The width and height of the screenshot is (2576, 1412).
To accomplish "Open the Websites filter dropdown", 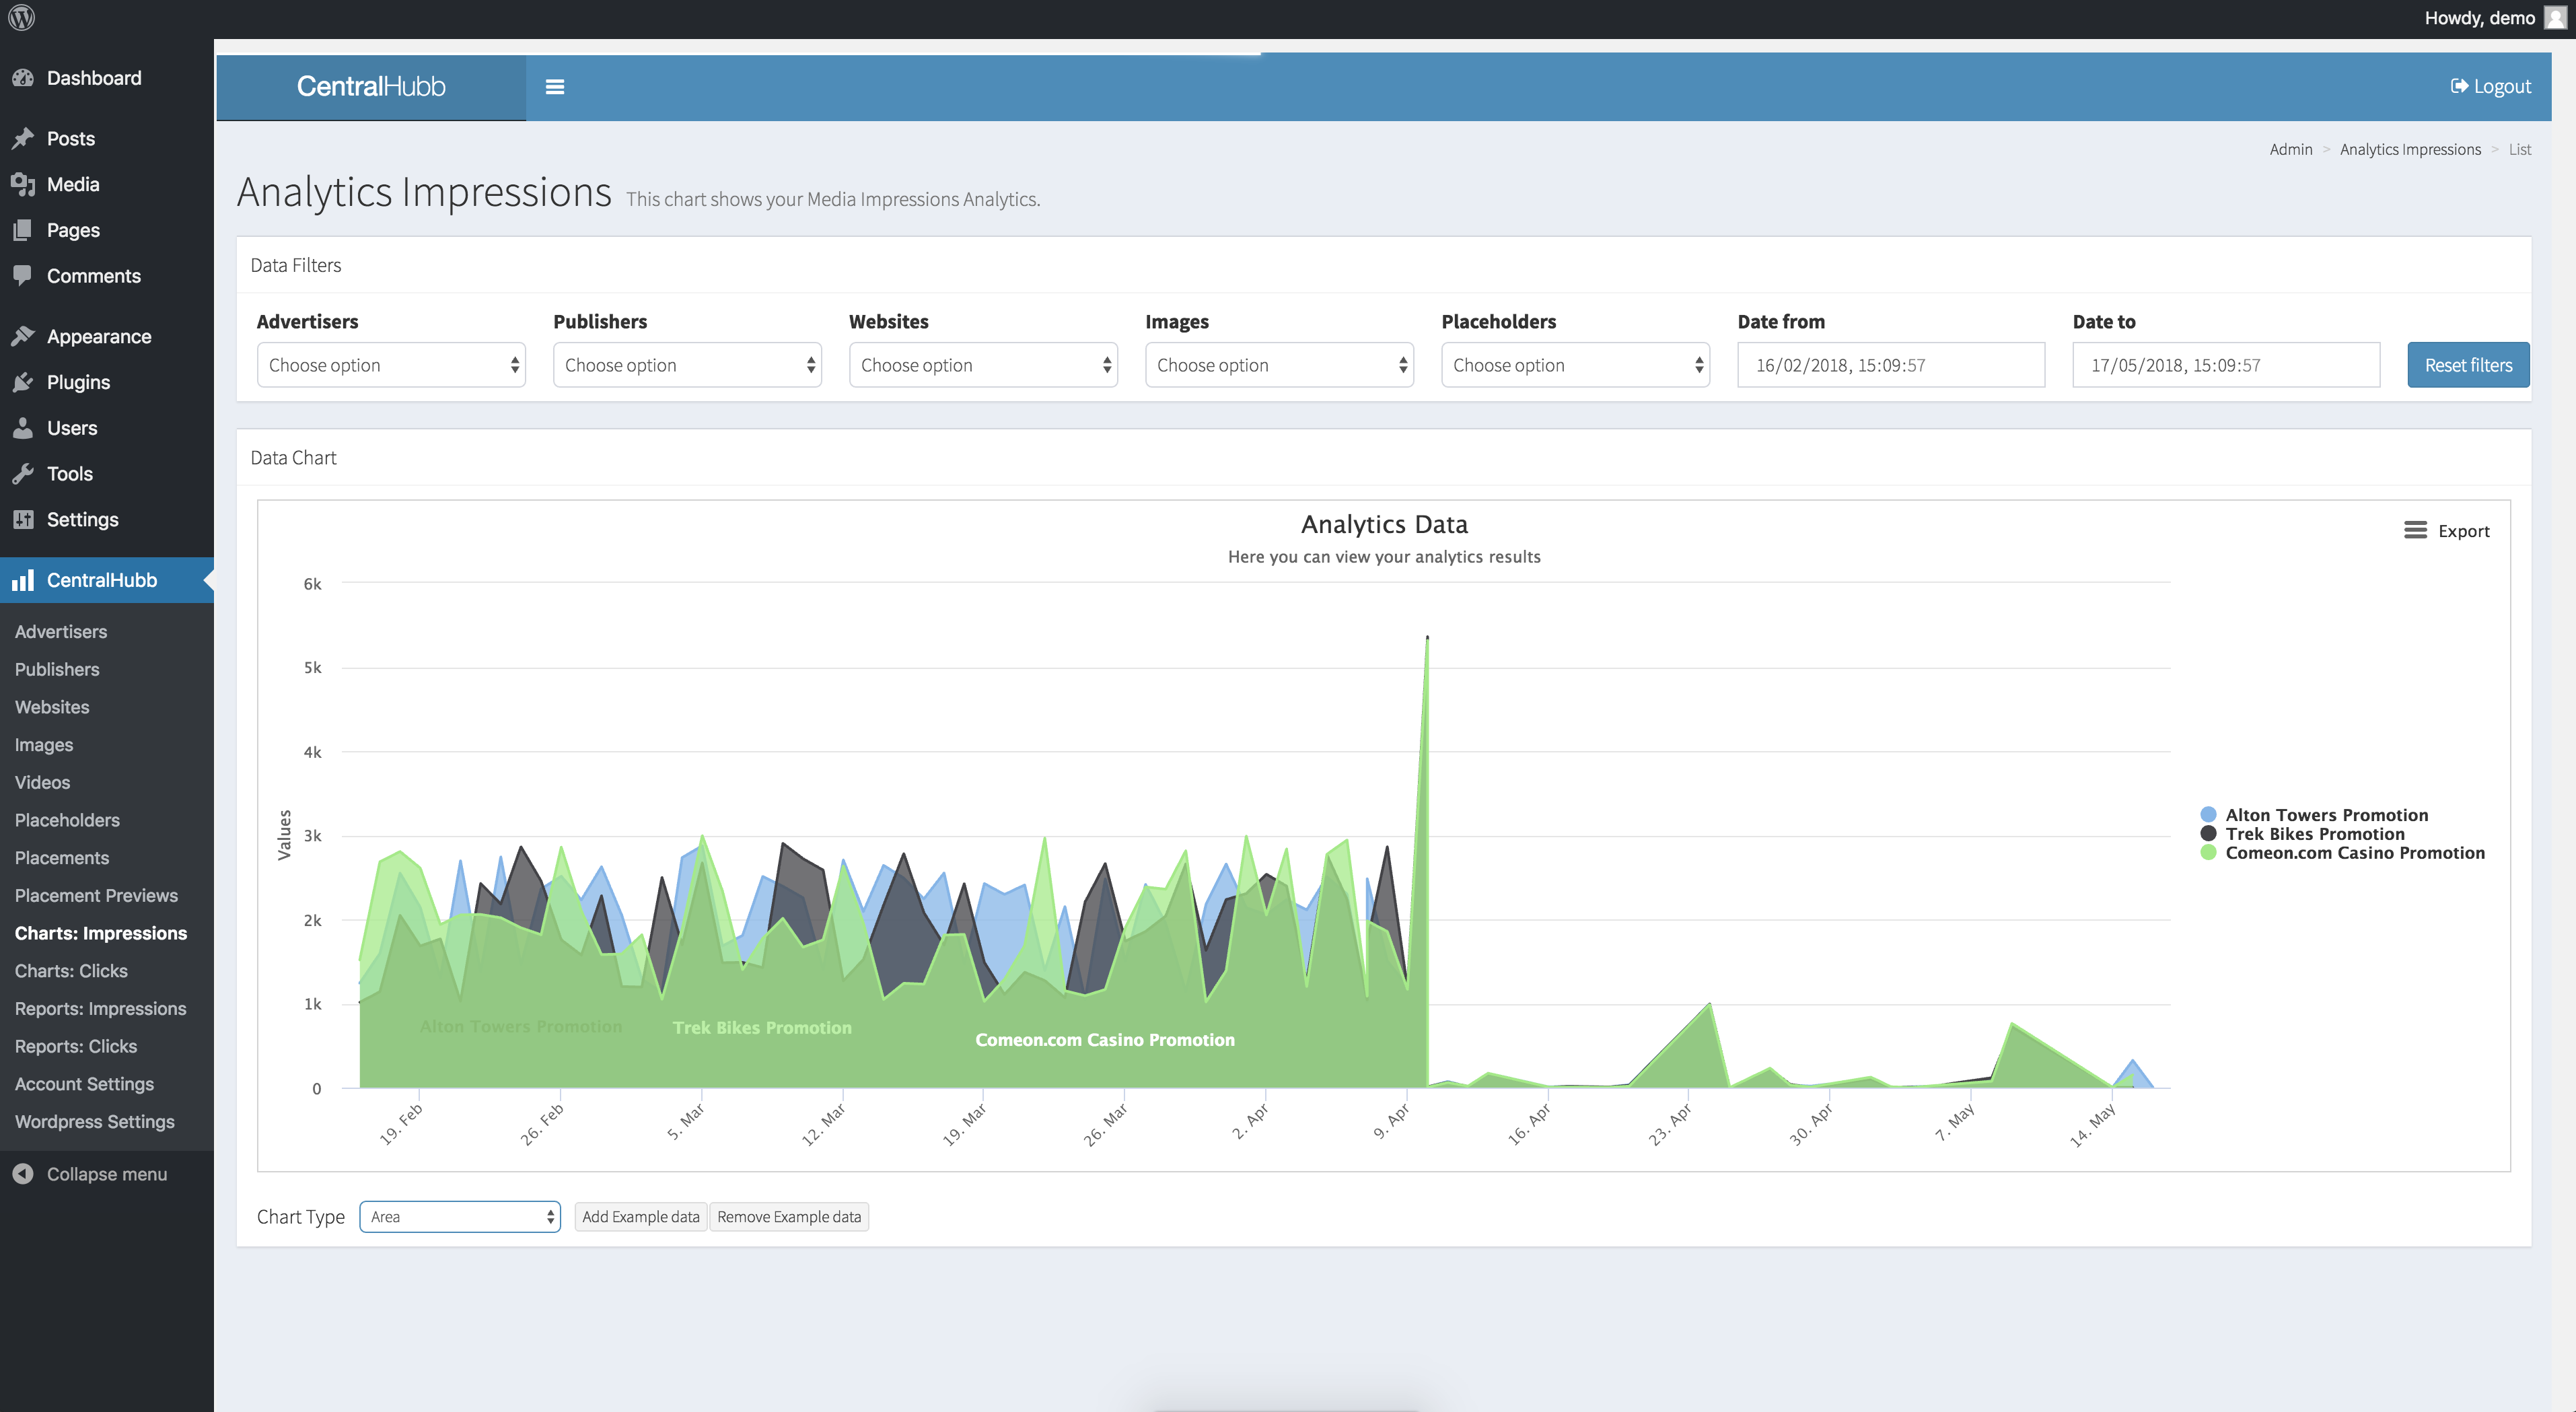I will coord(983,365).
